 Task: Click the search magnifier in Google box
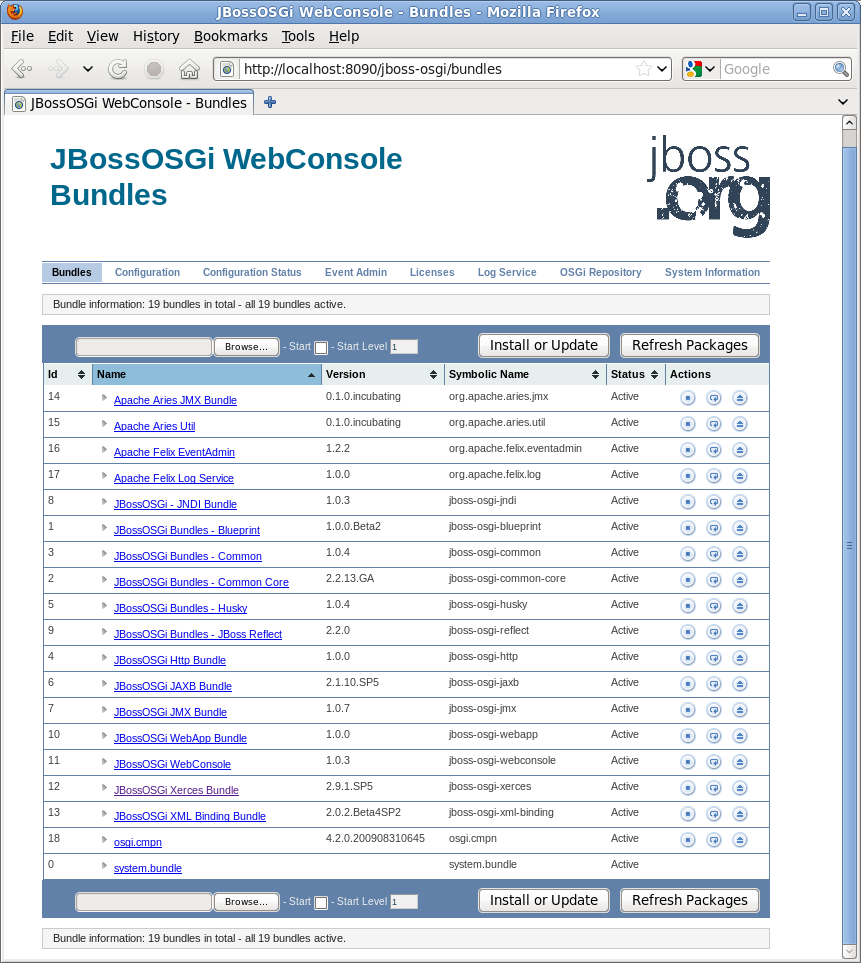(841, 69)
